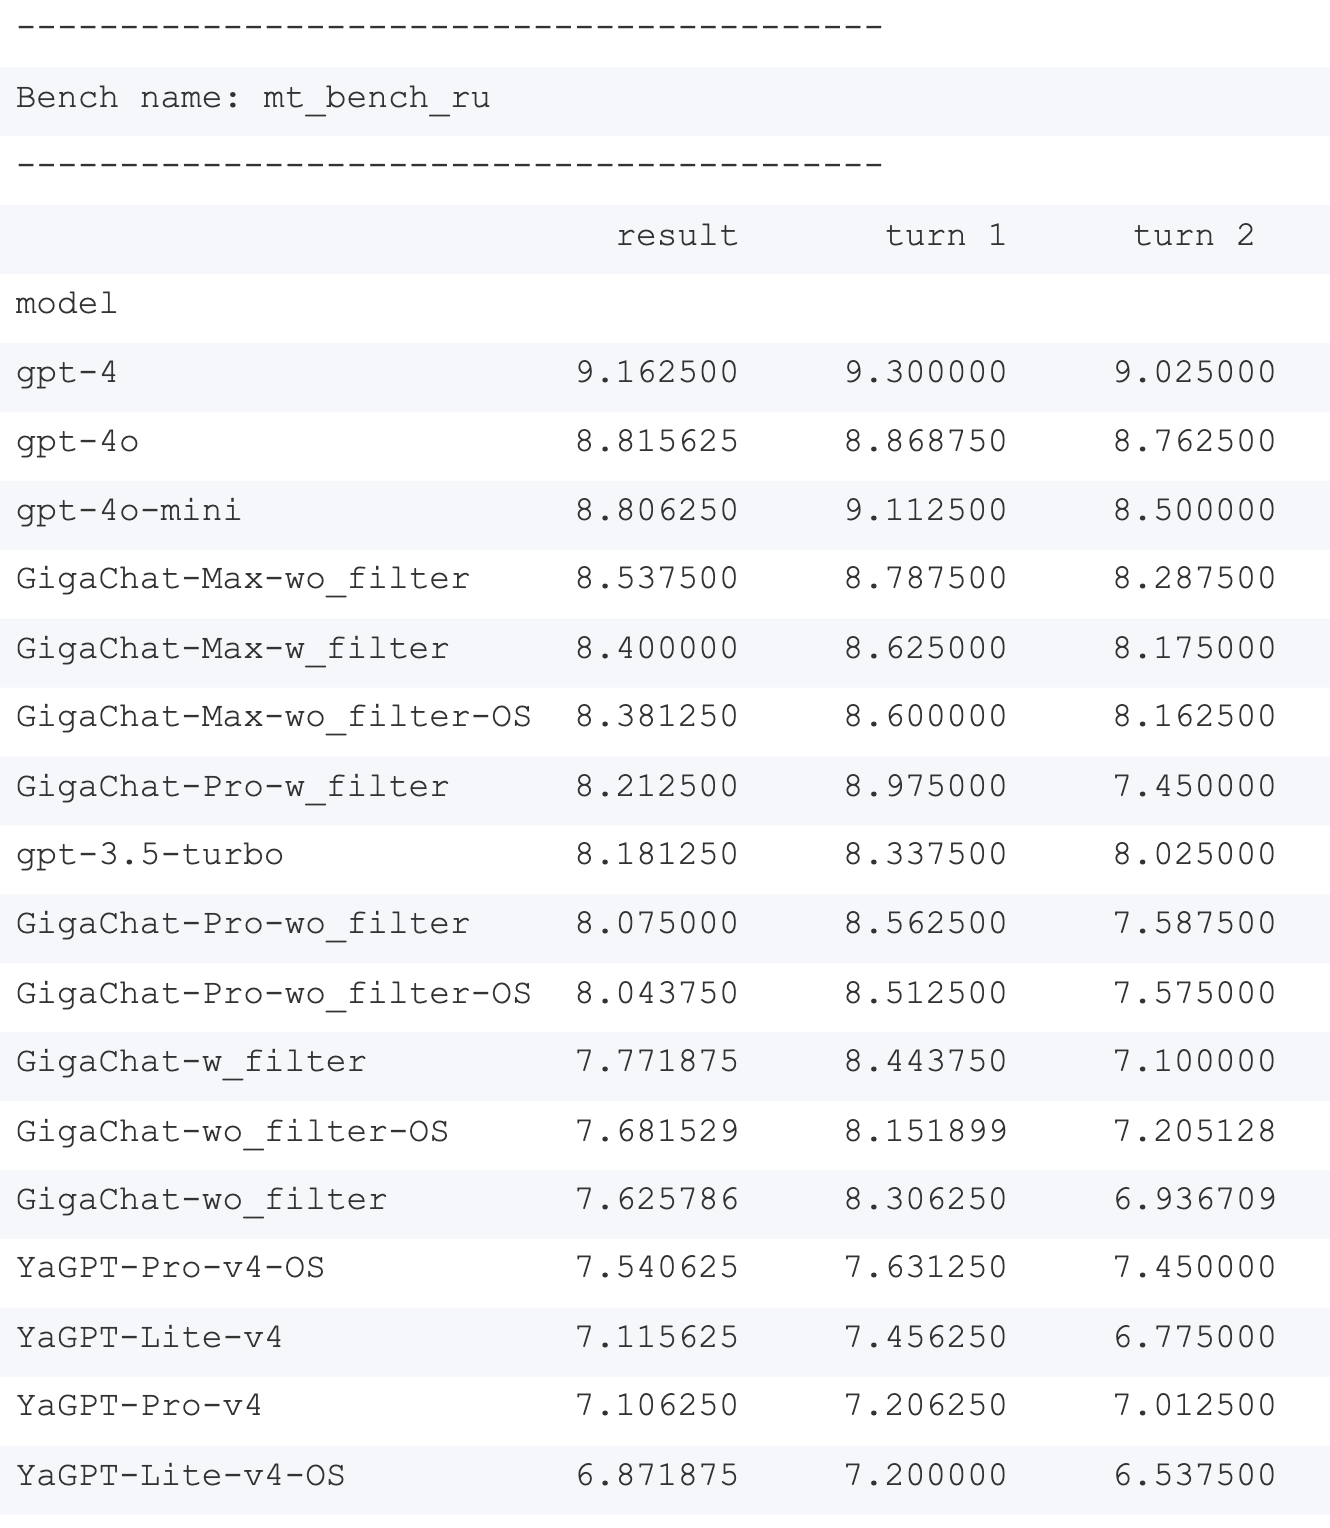1330x1528 pixels.
Task: Click turn 2 value 7.012500
Action: tap(1195, 1407)
